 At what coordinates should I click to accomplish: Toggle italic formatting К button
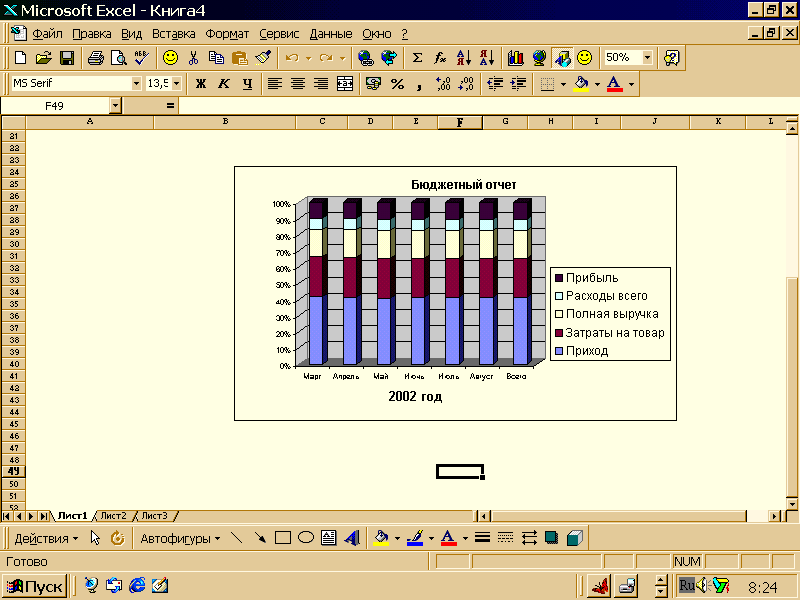(x=223, y=84)
